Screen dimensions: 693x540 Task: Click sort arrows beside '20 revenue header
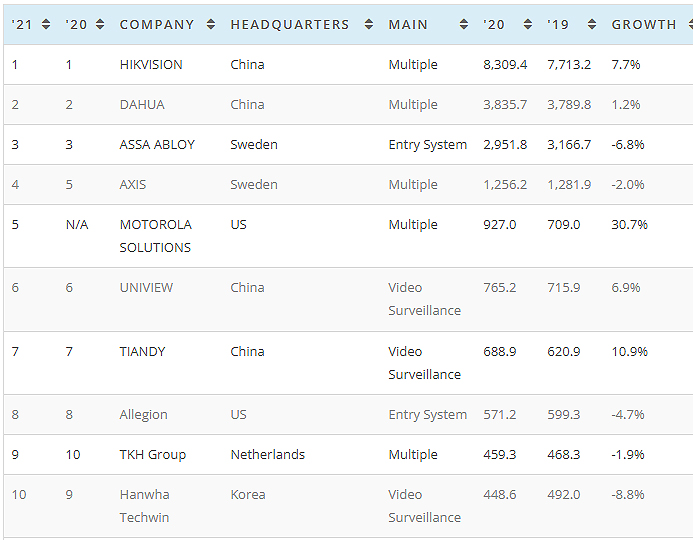coord(527,24)
